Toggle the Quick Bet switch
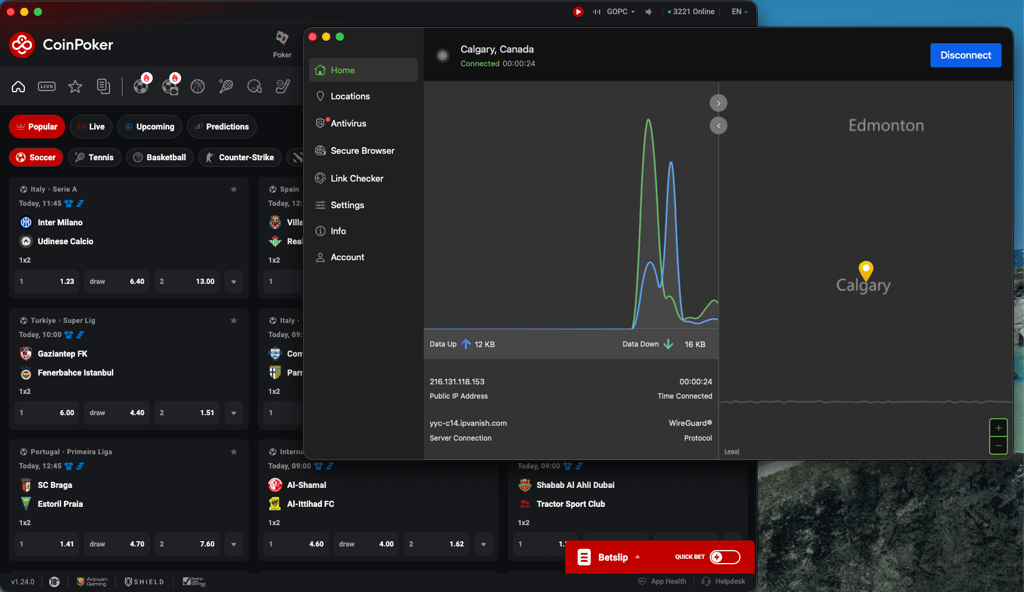The image size is (1024, 592). 725,557
